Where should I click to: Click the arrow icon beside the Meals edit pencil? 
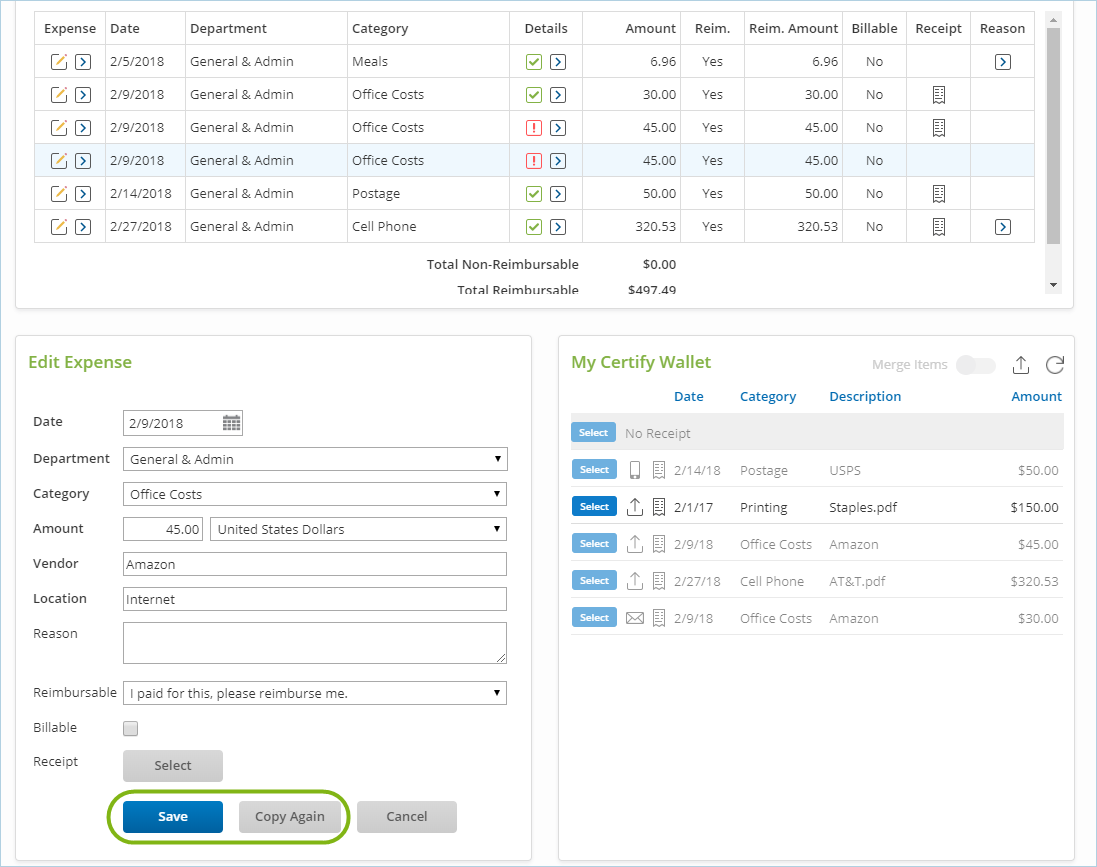pyautogui.click(x=83, y=62)
